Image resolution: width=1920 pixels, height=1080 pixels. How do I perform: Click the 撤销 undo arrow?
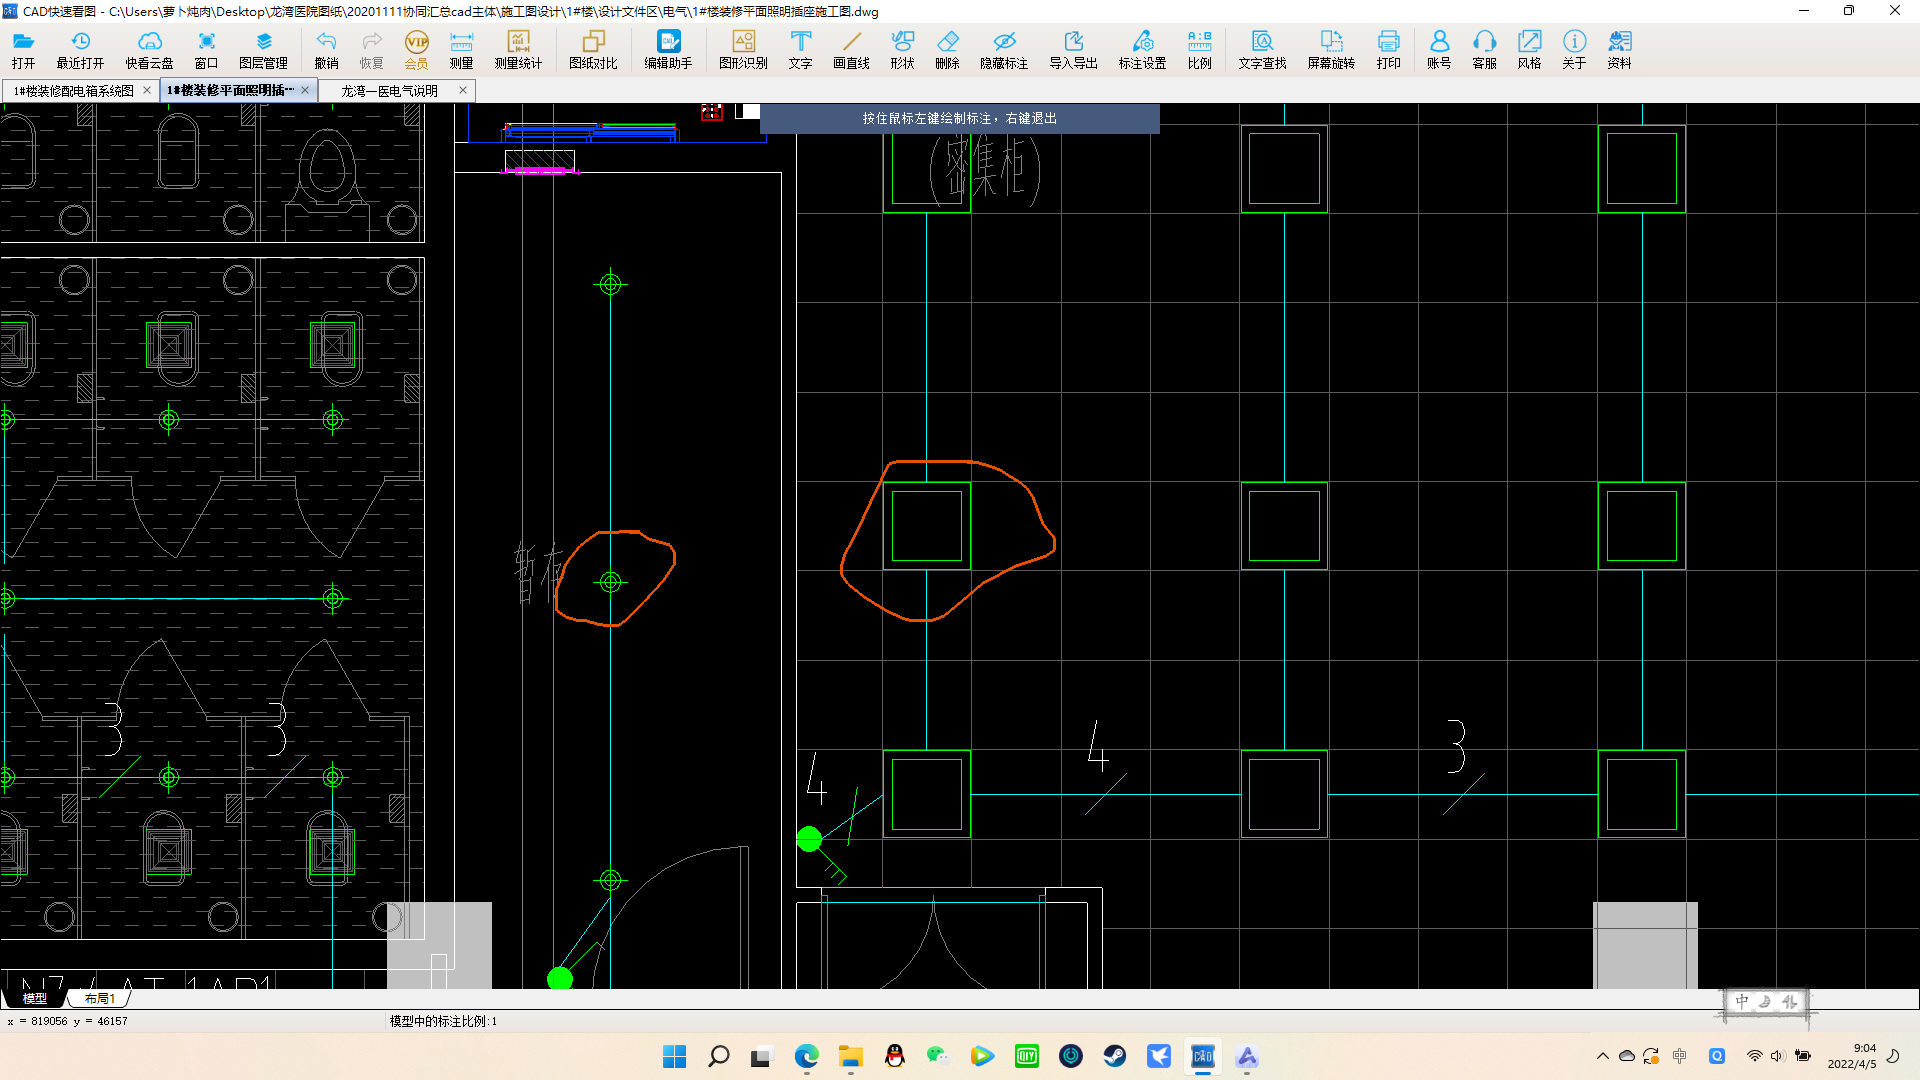pyautogui.click(x=326, y=49)
